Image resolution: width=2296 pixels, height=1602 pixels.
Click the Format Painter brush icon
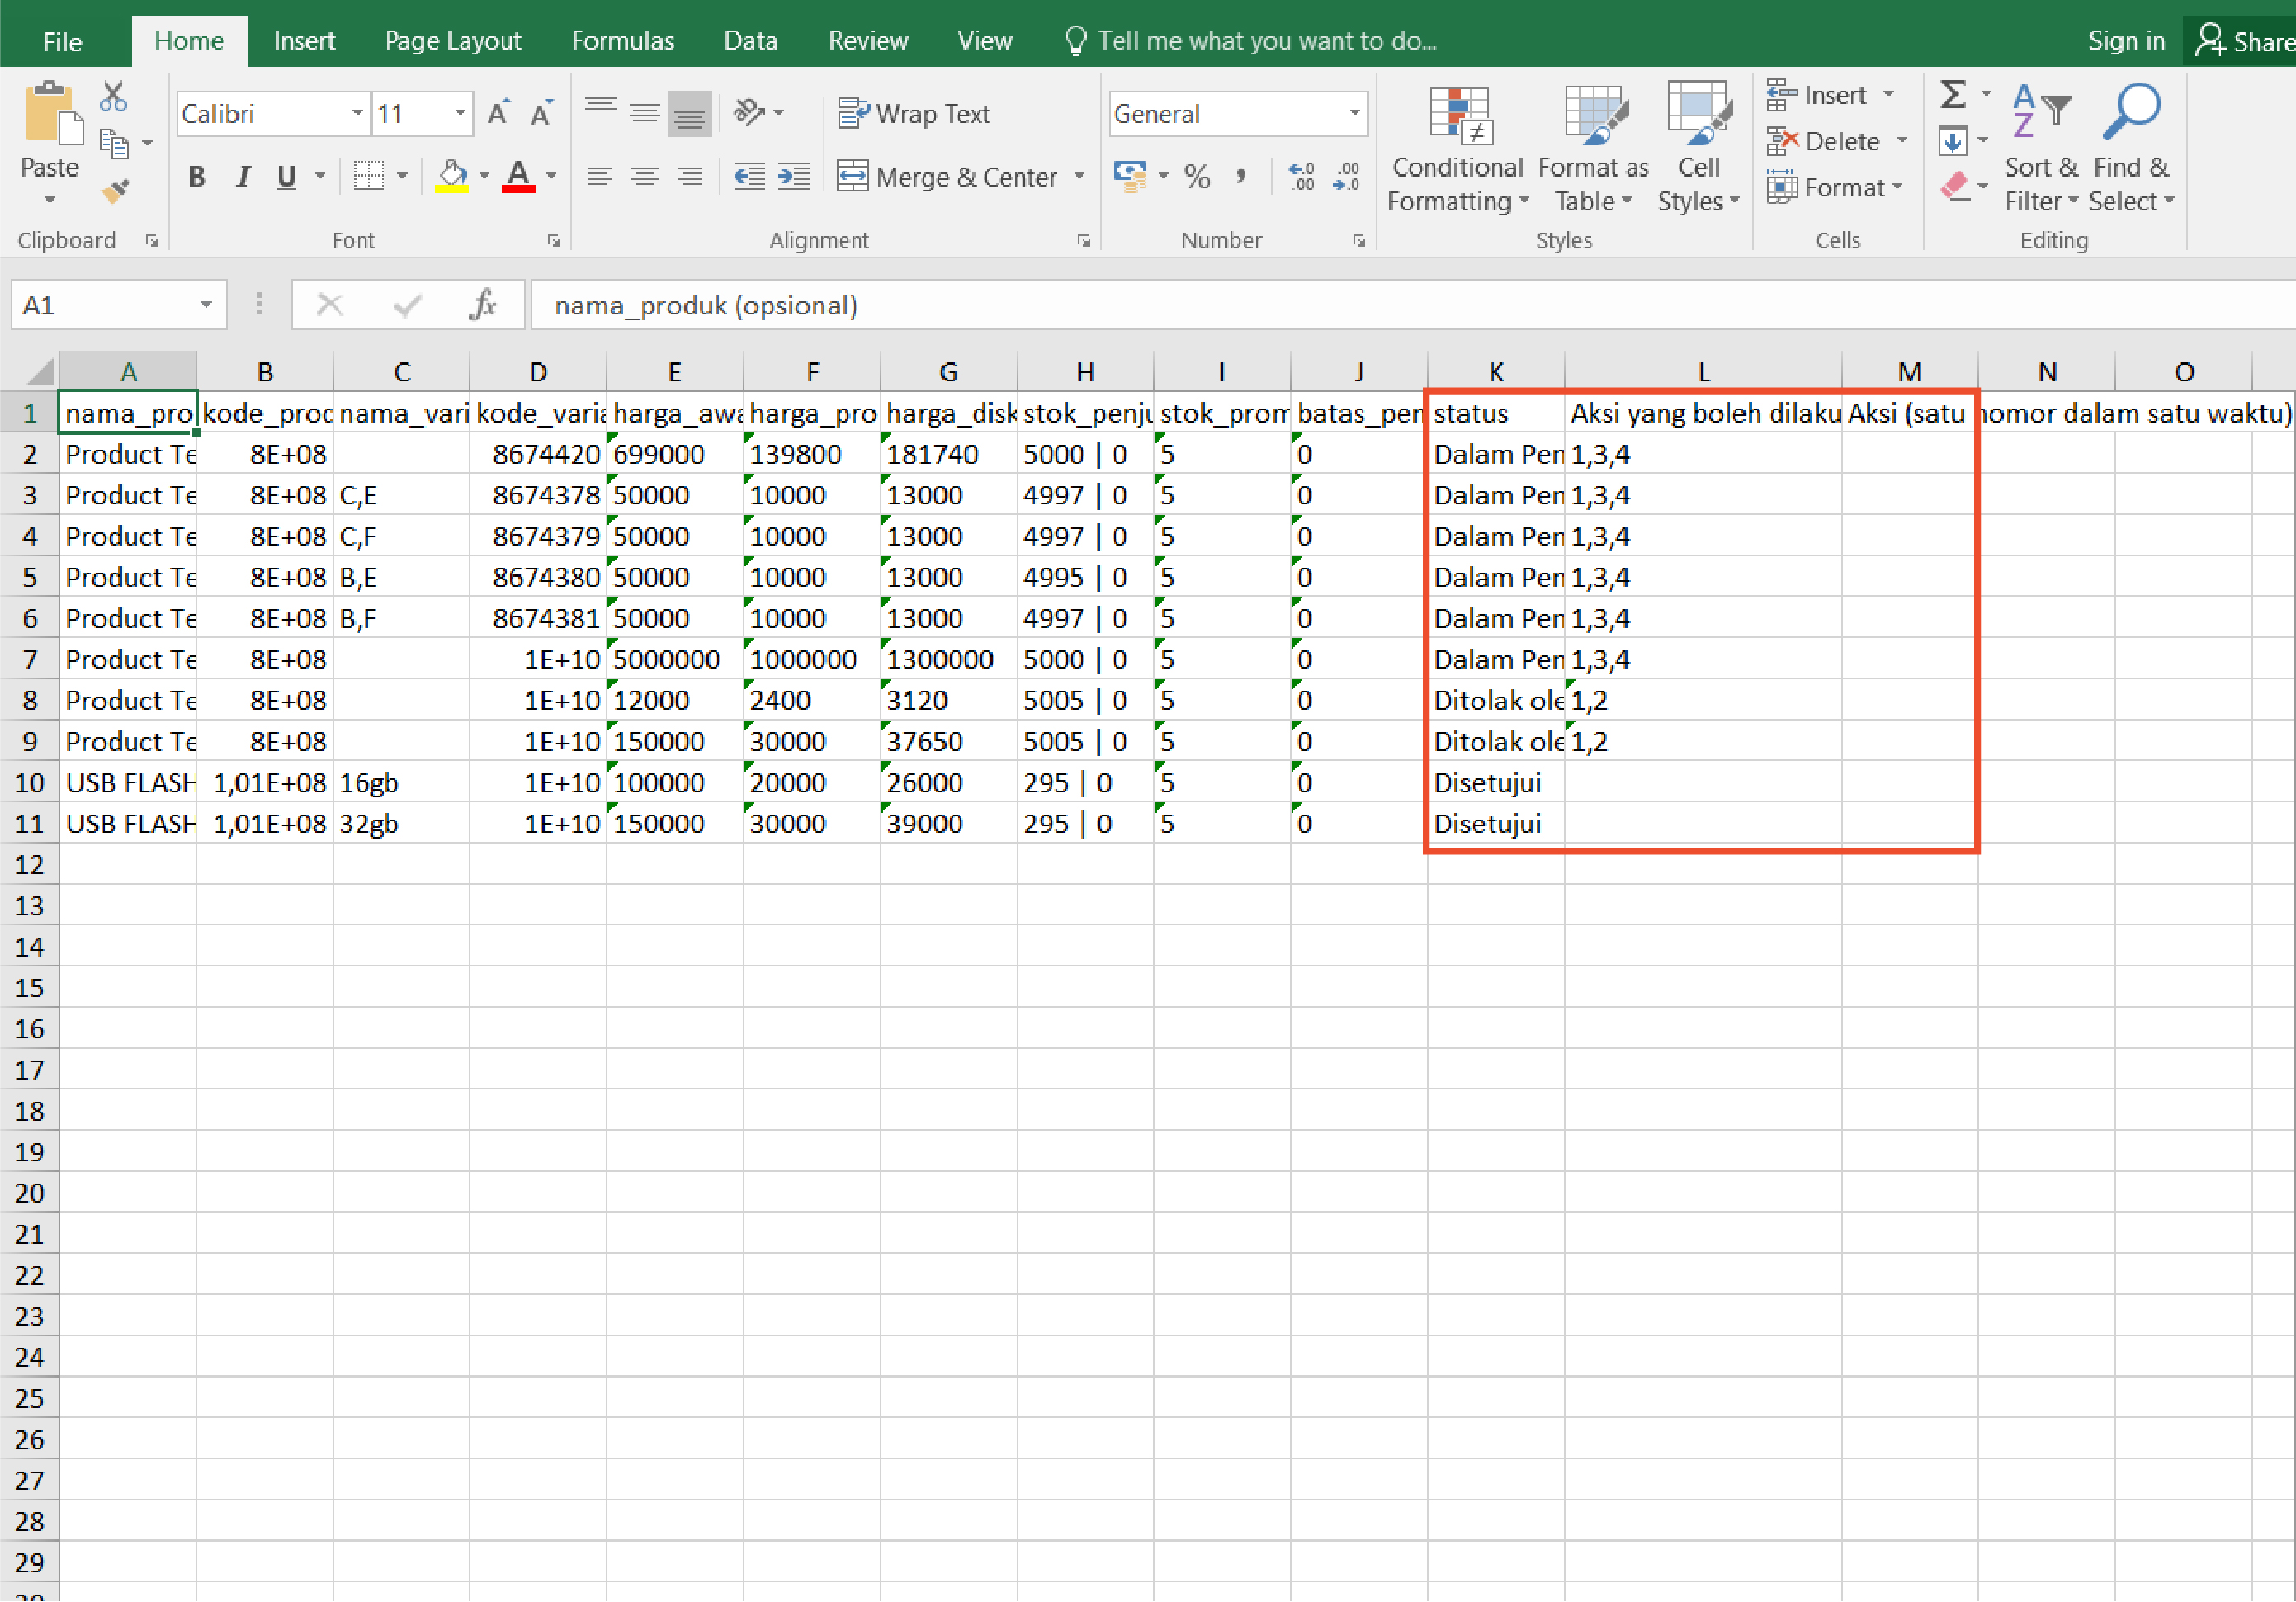click(115, 190)
